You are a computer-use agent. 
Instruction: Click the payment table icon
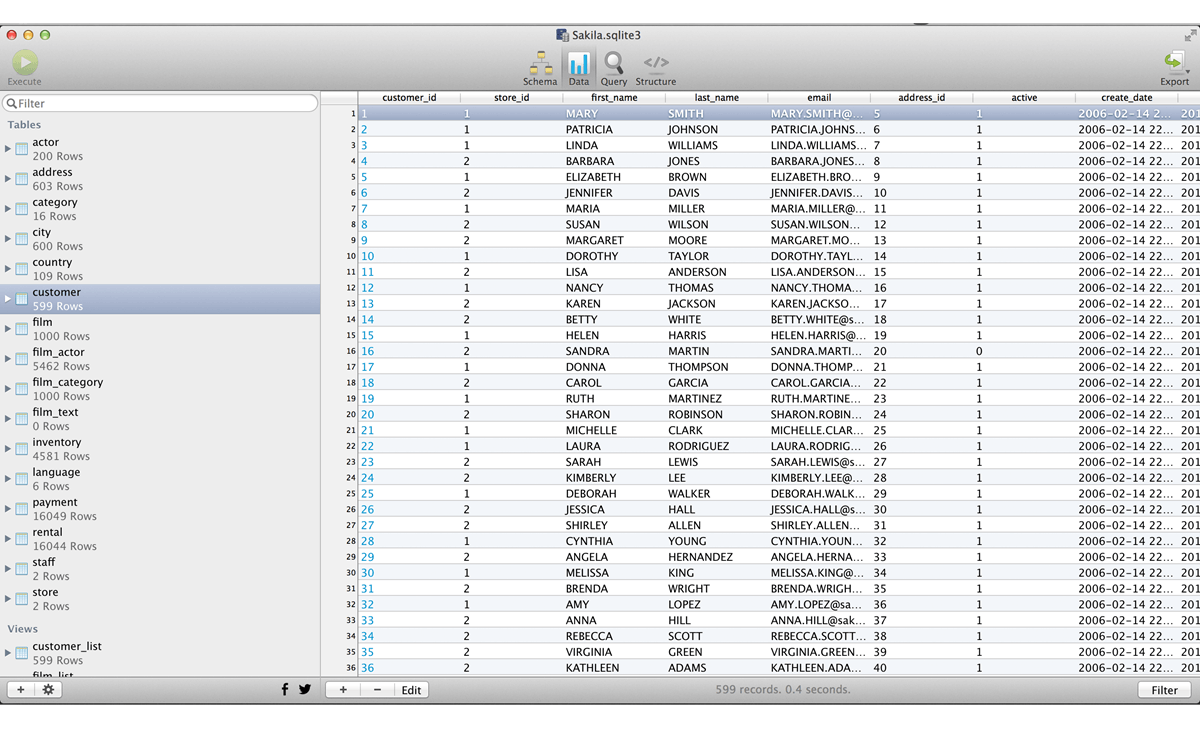(22, 509)
